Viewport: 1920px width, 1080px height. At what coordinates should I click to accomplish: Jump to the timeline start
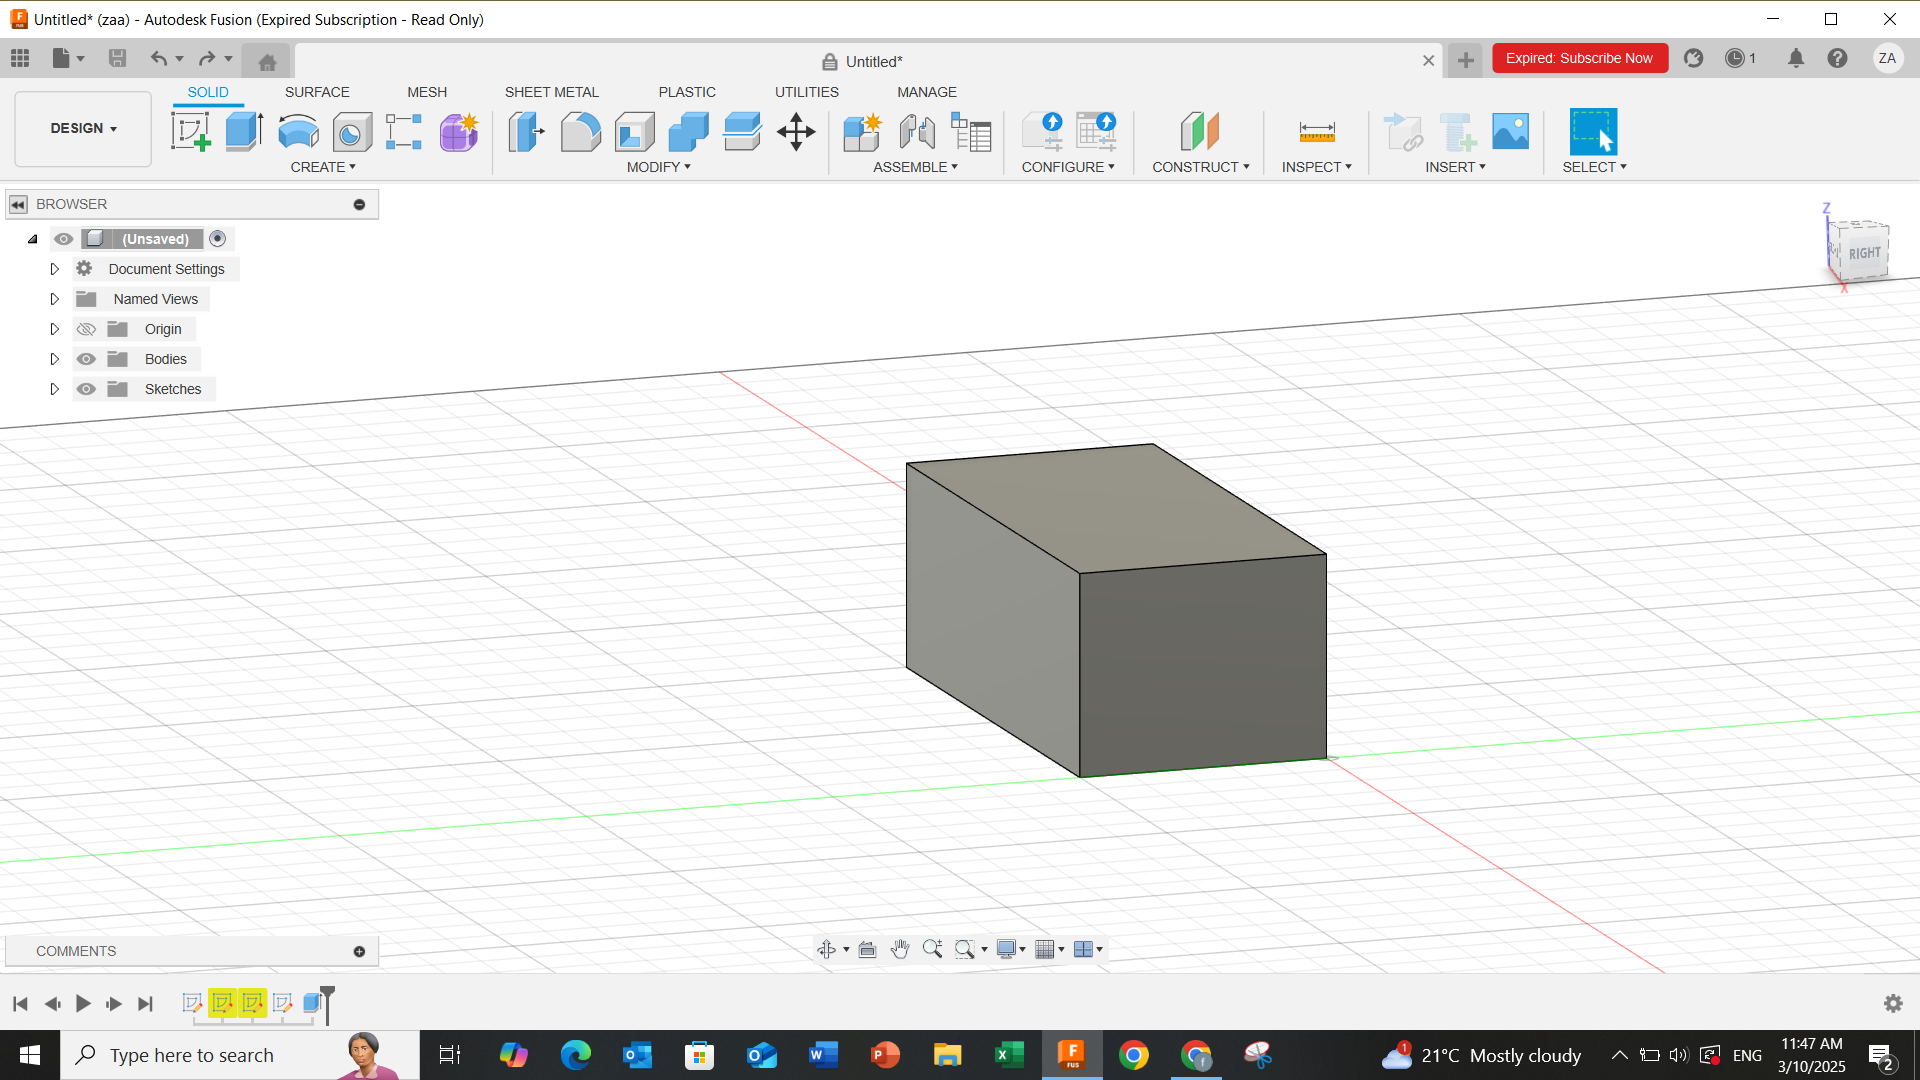pyautogui.click(x=20, y=1003)
